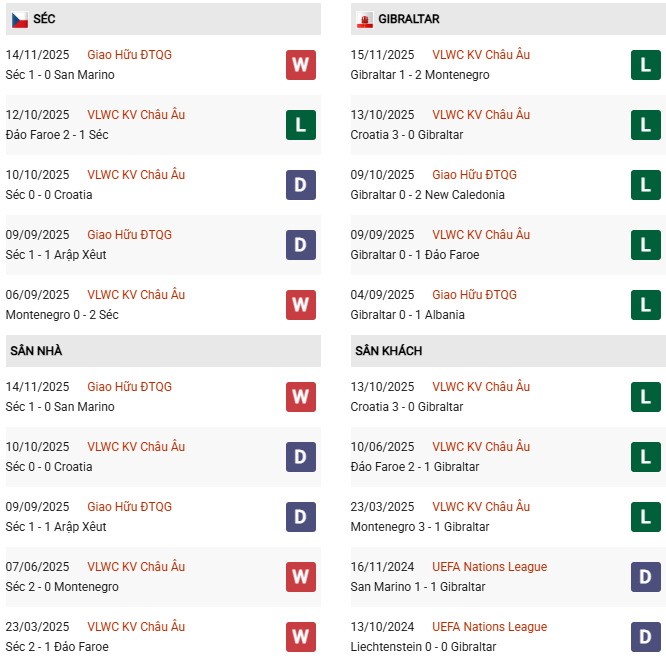Click the L badge for Montenegro 3-1 Gibraltar
Screen dimensions: 666x660
(x=646, y=517)
